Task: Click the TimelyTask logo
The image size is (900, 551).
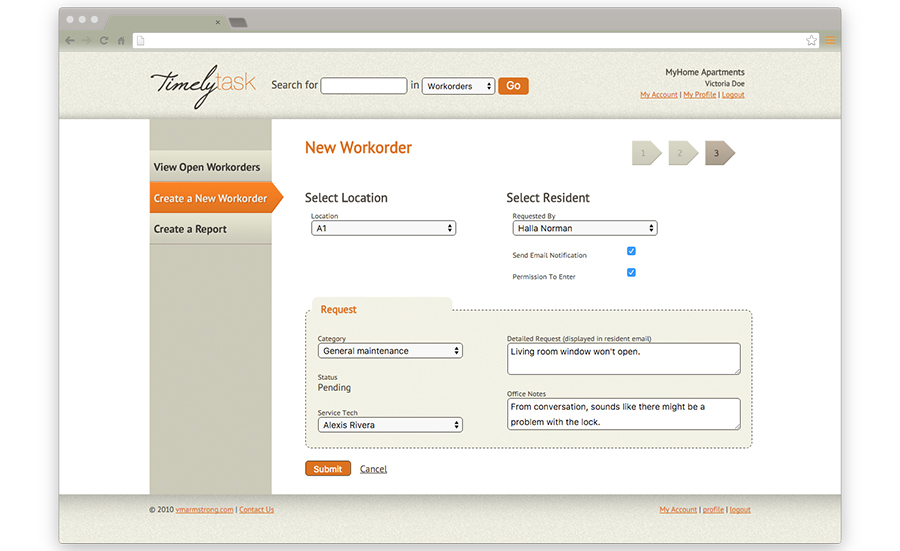Action: pos(201,86)
